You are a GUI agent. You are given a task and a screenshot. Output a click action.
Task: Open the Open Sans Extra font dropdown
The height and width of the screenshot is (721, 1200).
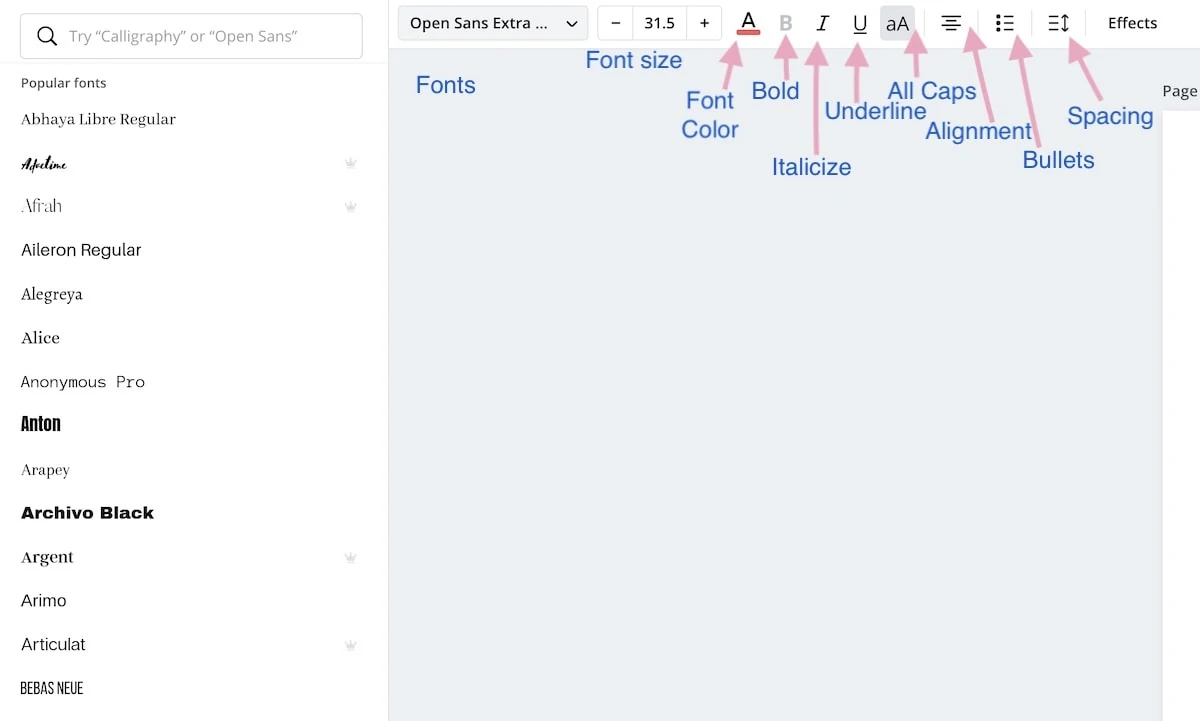click(x=492, y=23)
